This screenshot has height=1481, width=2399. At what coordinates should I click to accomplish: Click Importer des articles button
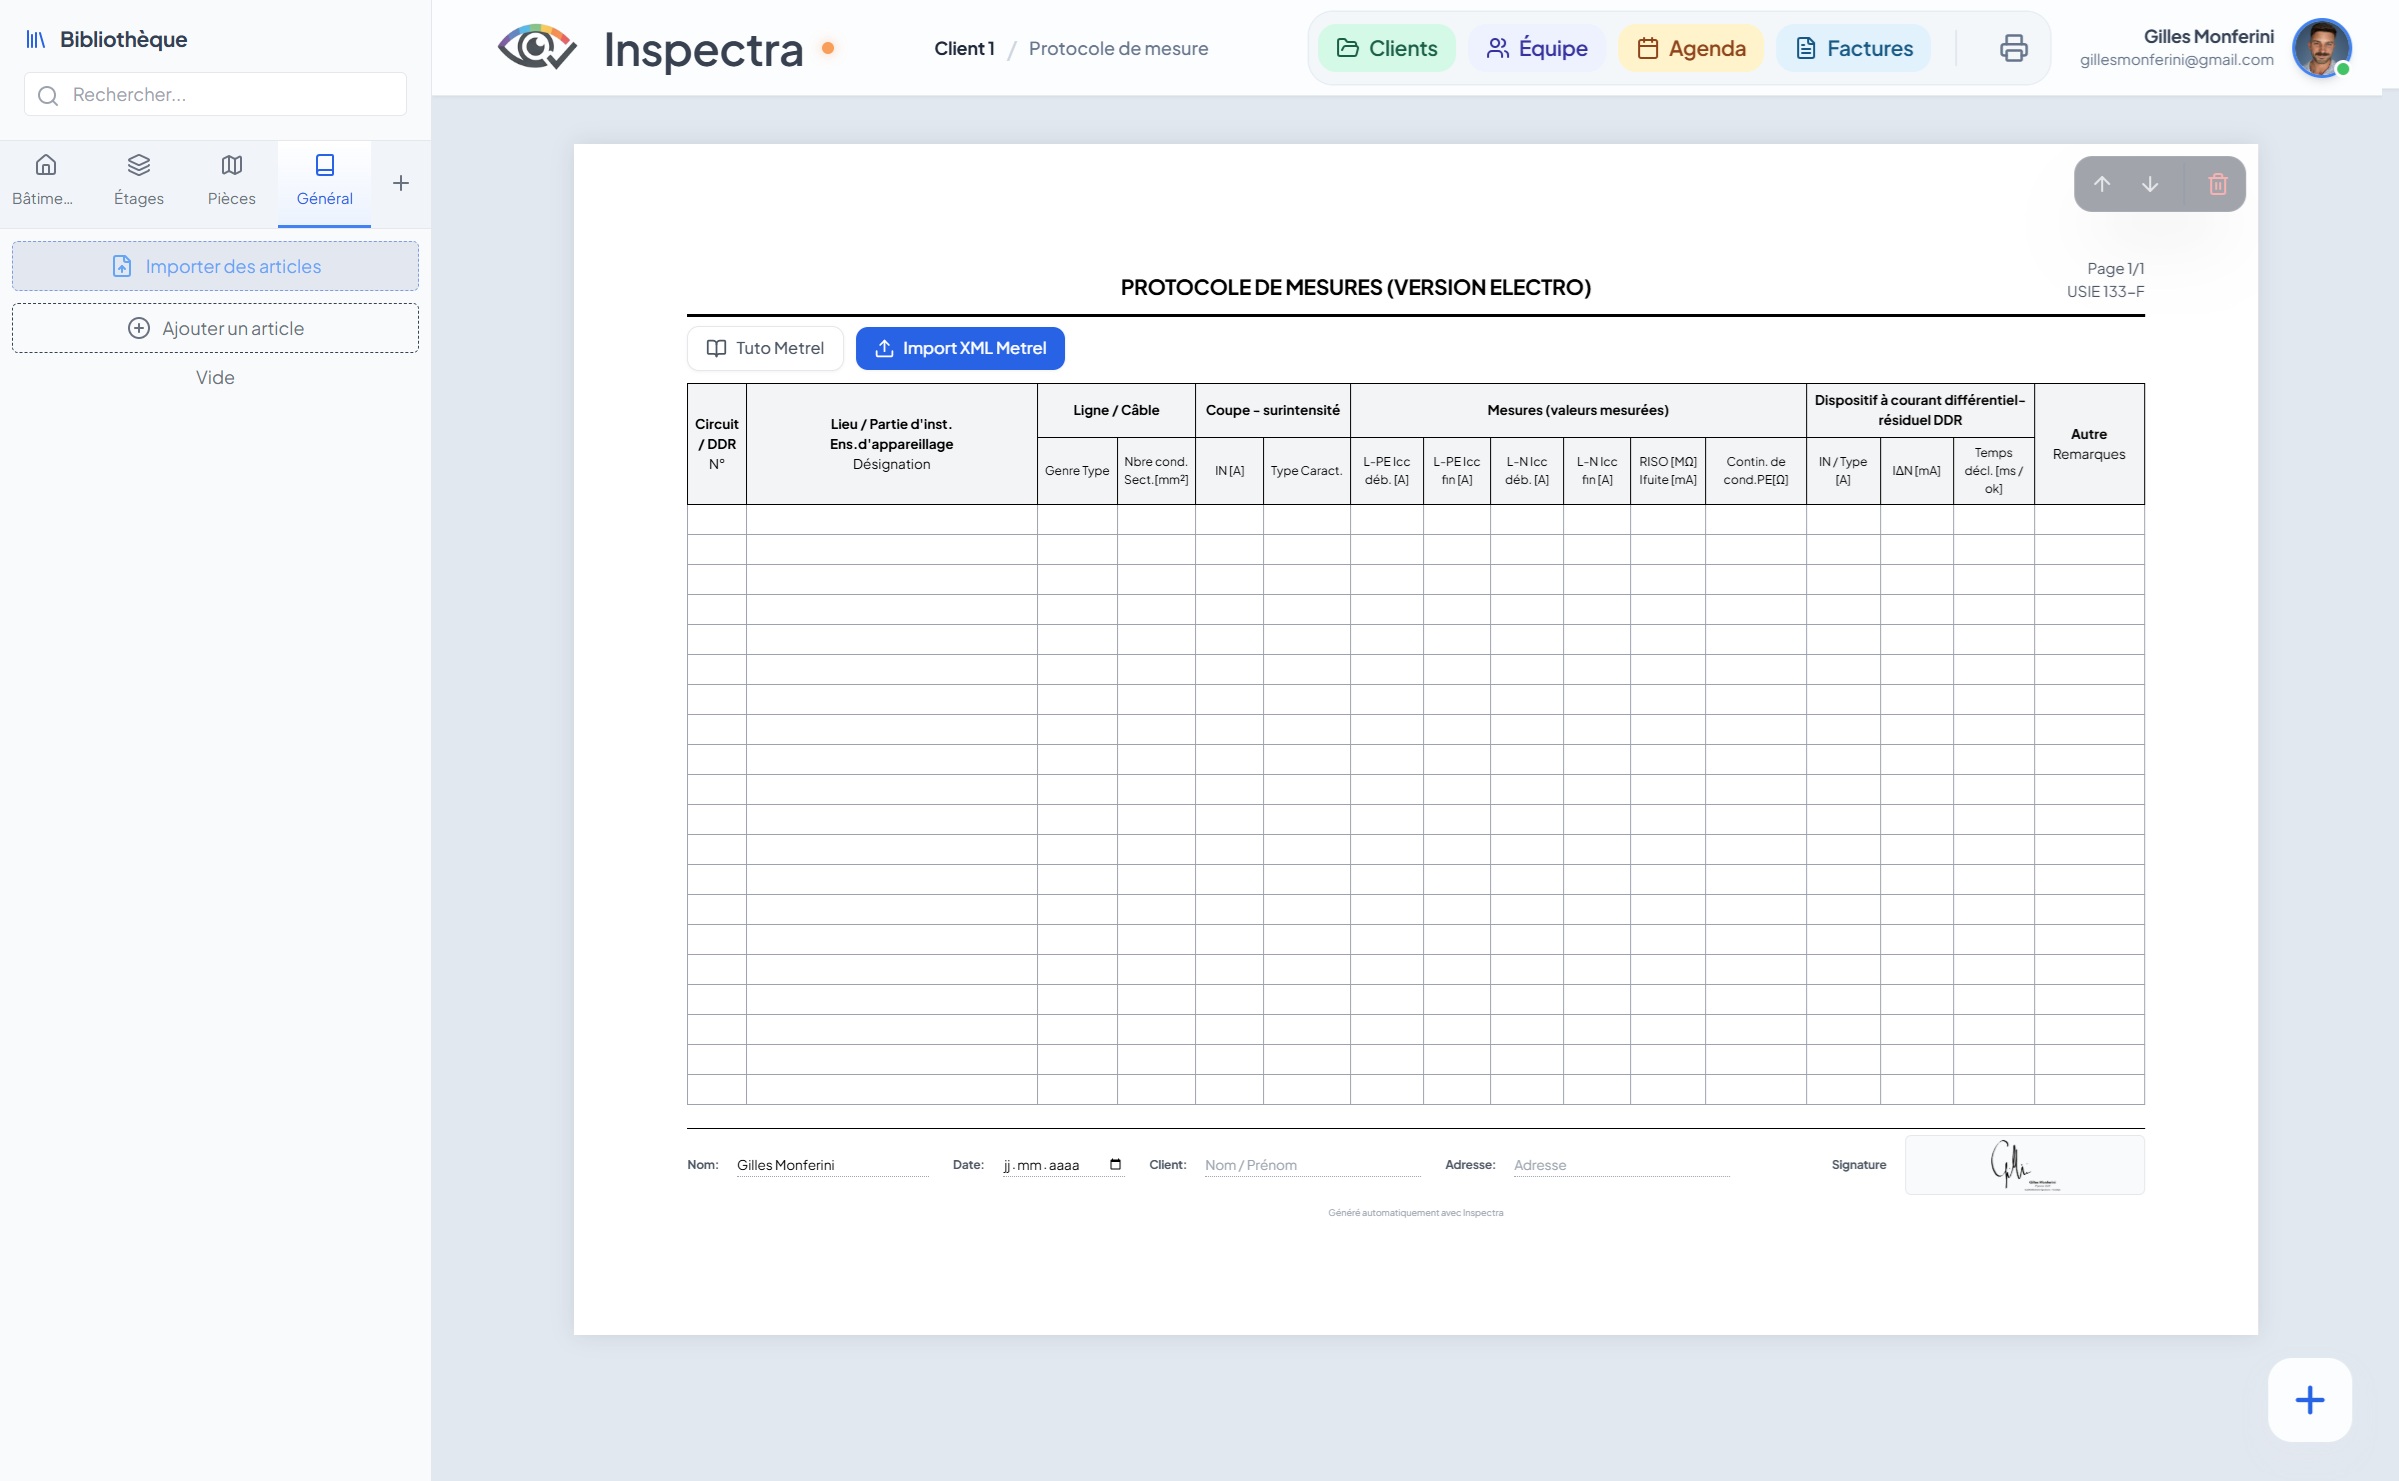click(x=215, y=266)
